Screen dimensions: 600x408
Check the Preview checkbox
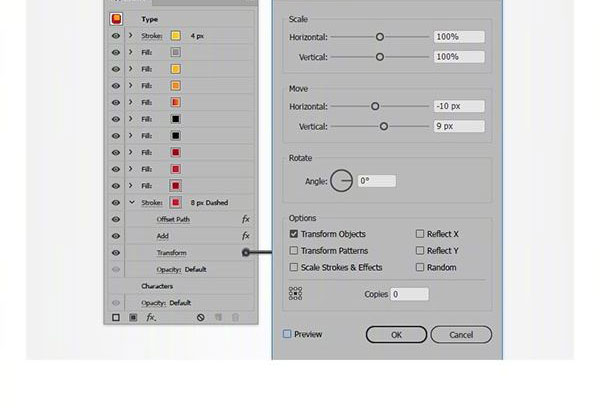click(x=288, y=334)
